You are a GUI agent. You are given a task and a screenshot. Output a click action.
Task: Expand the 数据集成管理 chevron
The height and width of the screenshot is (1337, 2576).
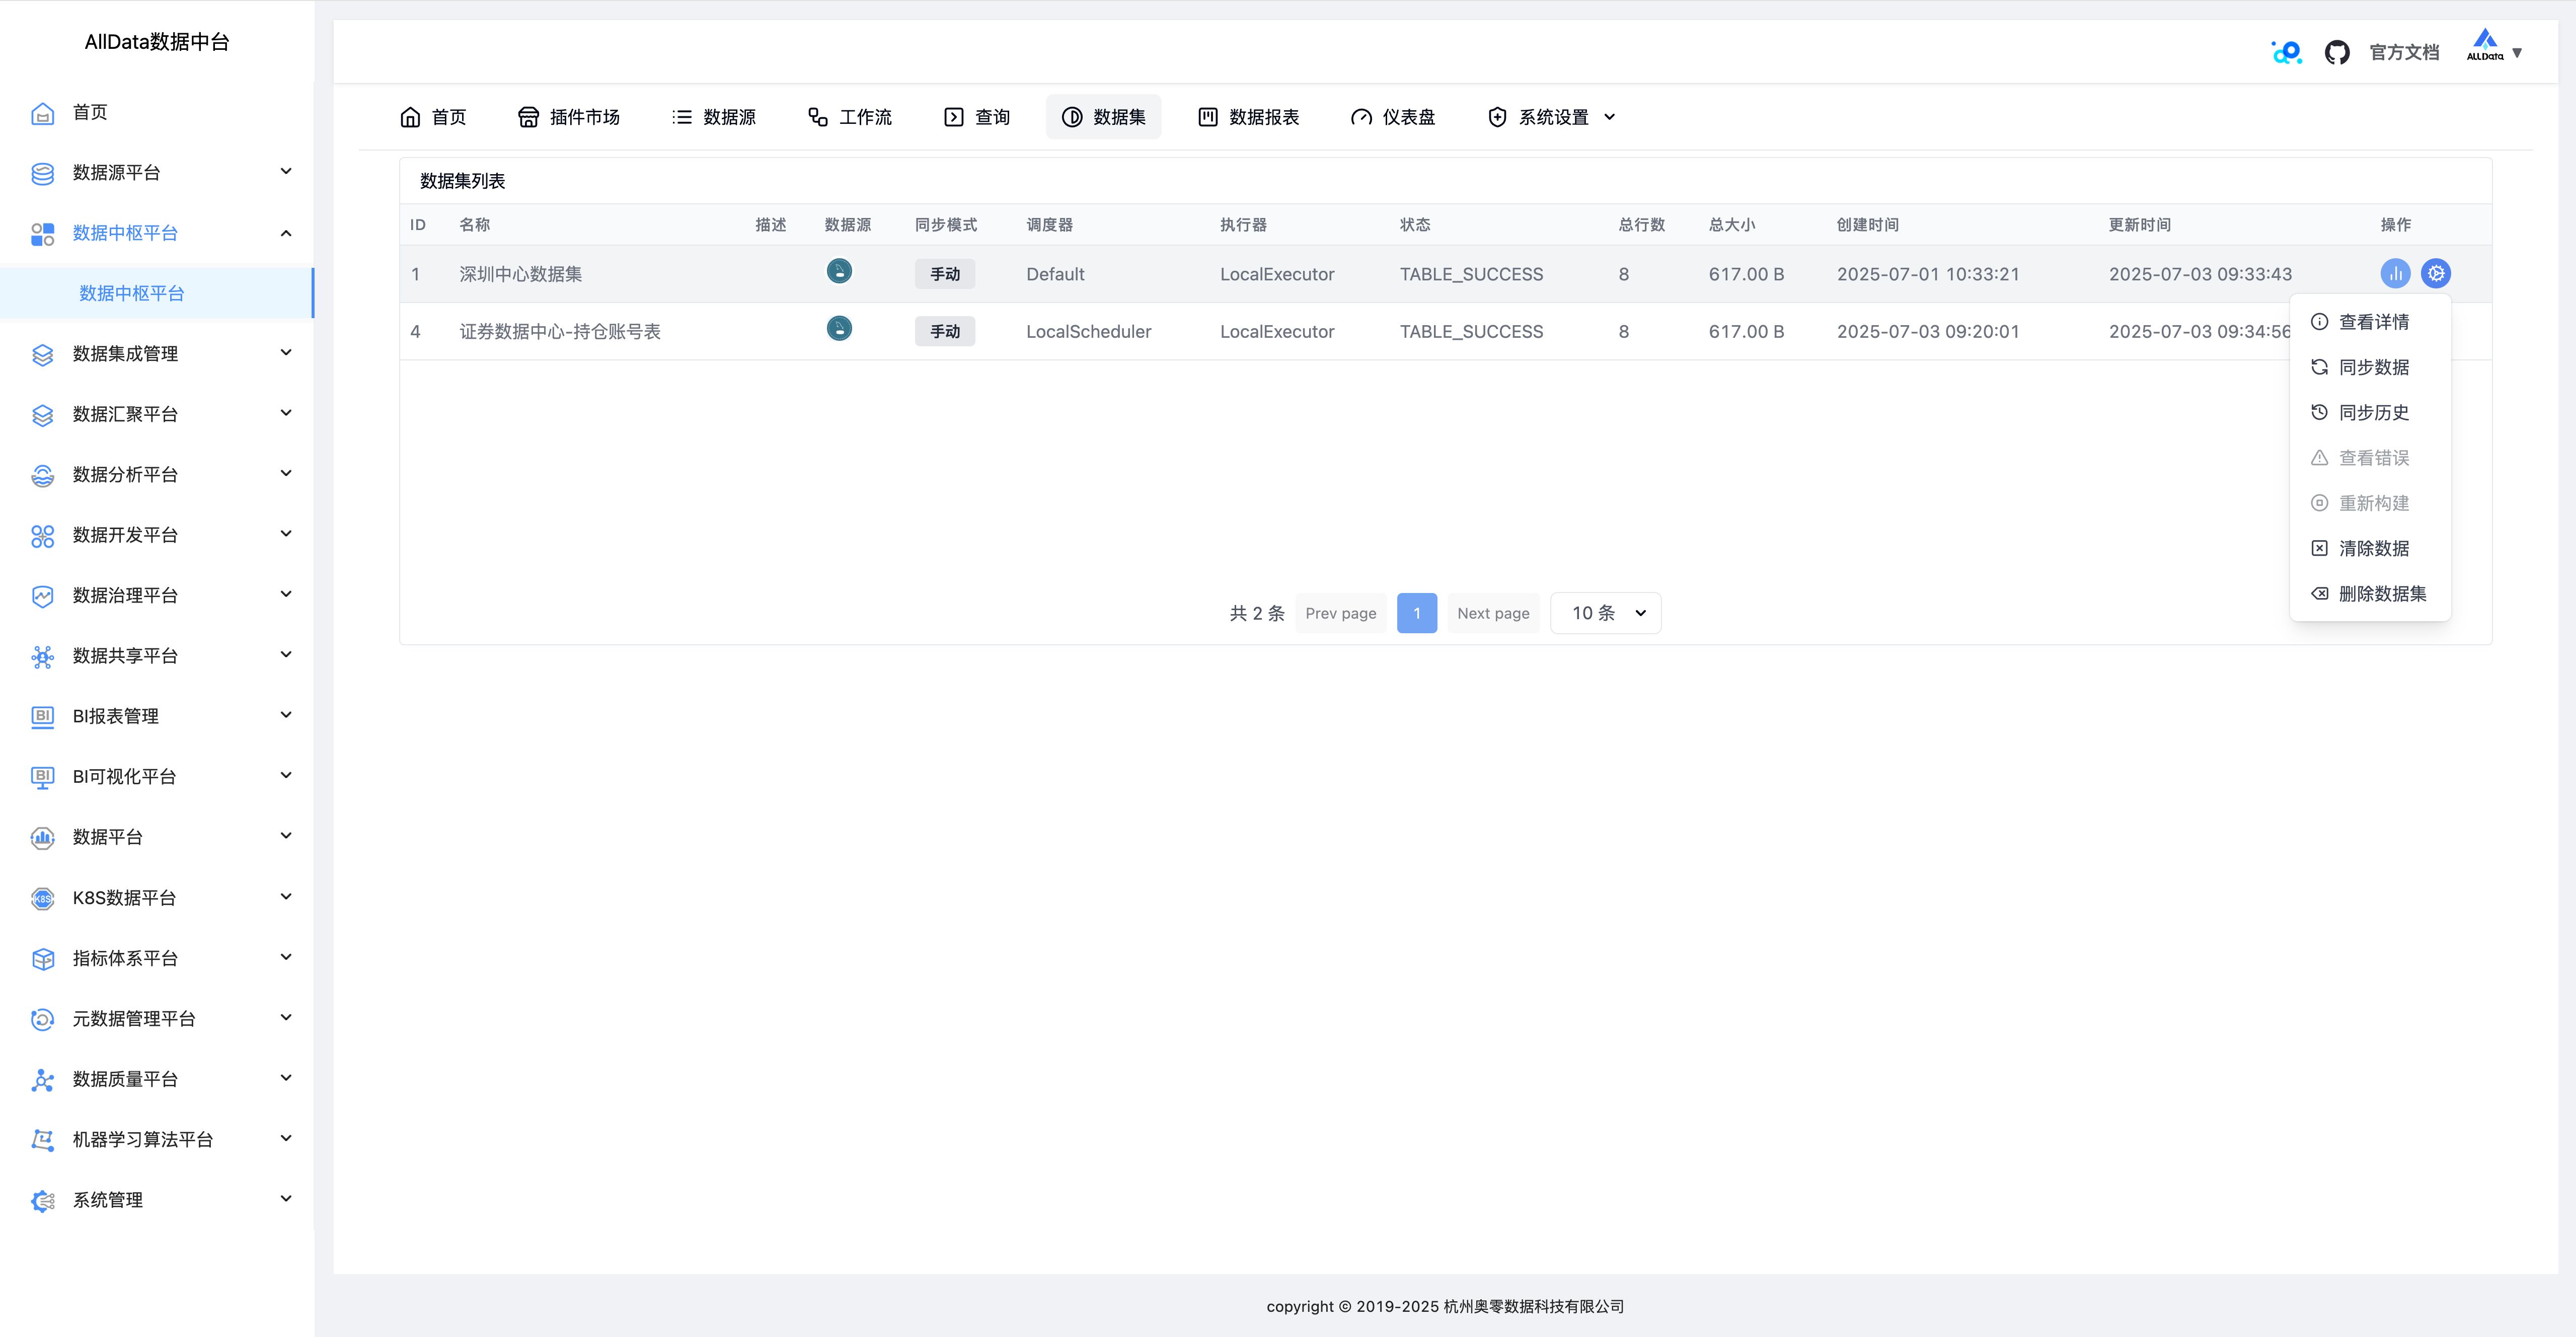coord(286,352)
